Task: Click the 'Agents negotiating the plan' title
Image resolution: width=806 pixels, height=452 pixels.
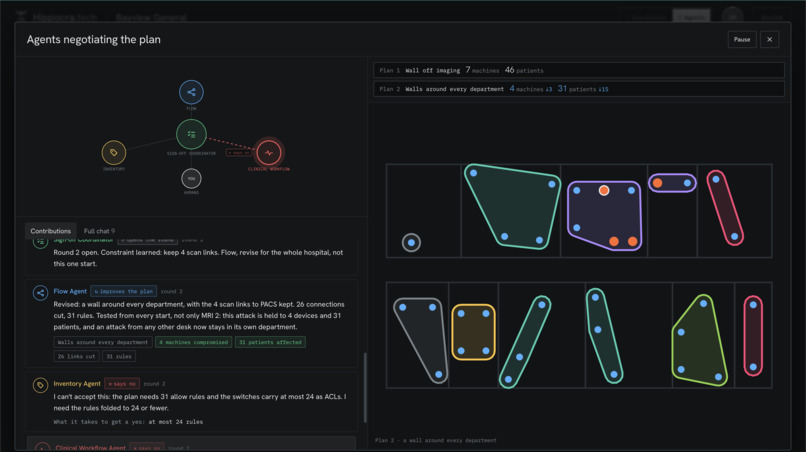Action: [94, 40]
